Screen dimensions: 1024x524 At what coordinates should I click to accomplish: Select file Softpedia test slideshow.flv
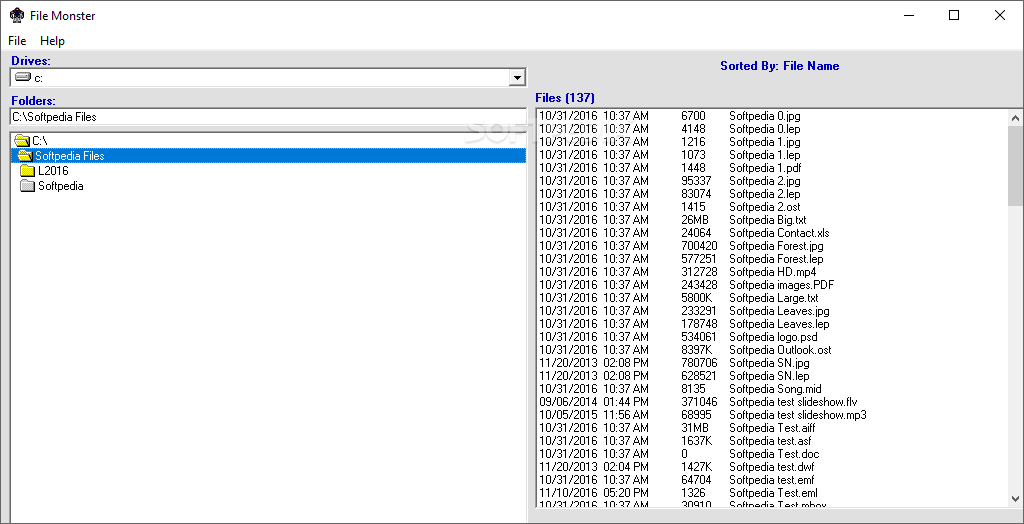pyautogui.click(x=793, y=402)
